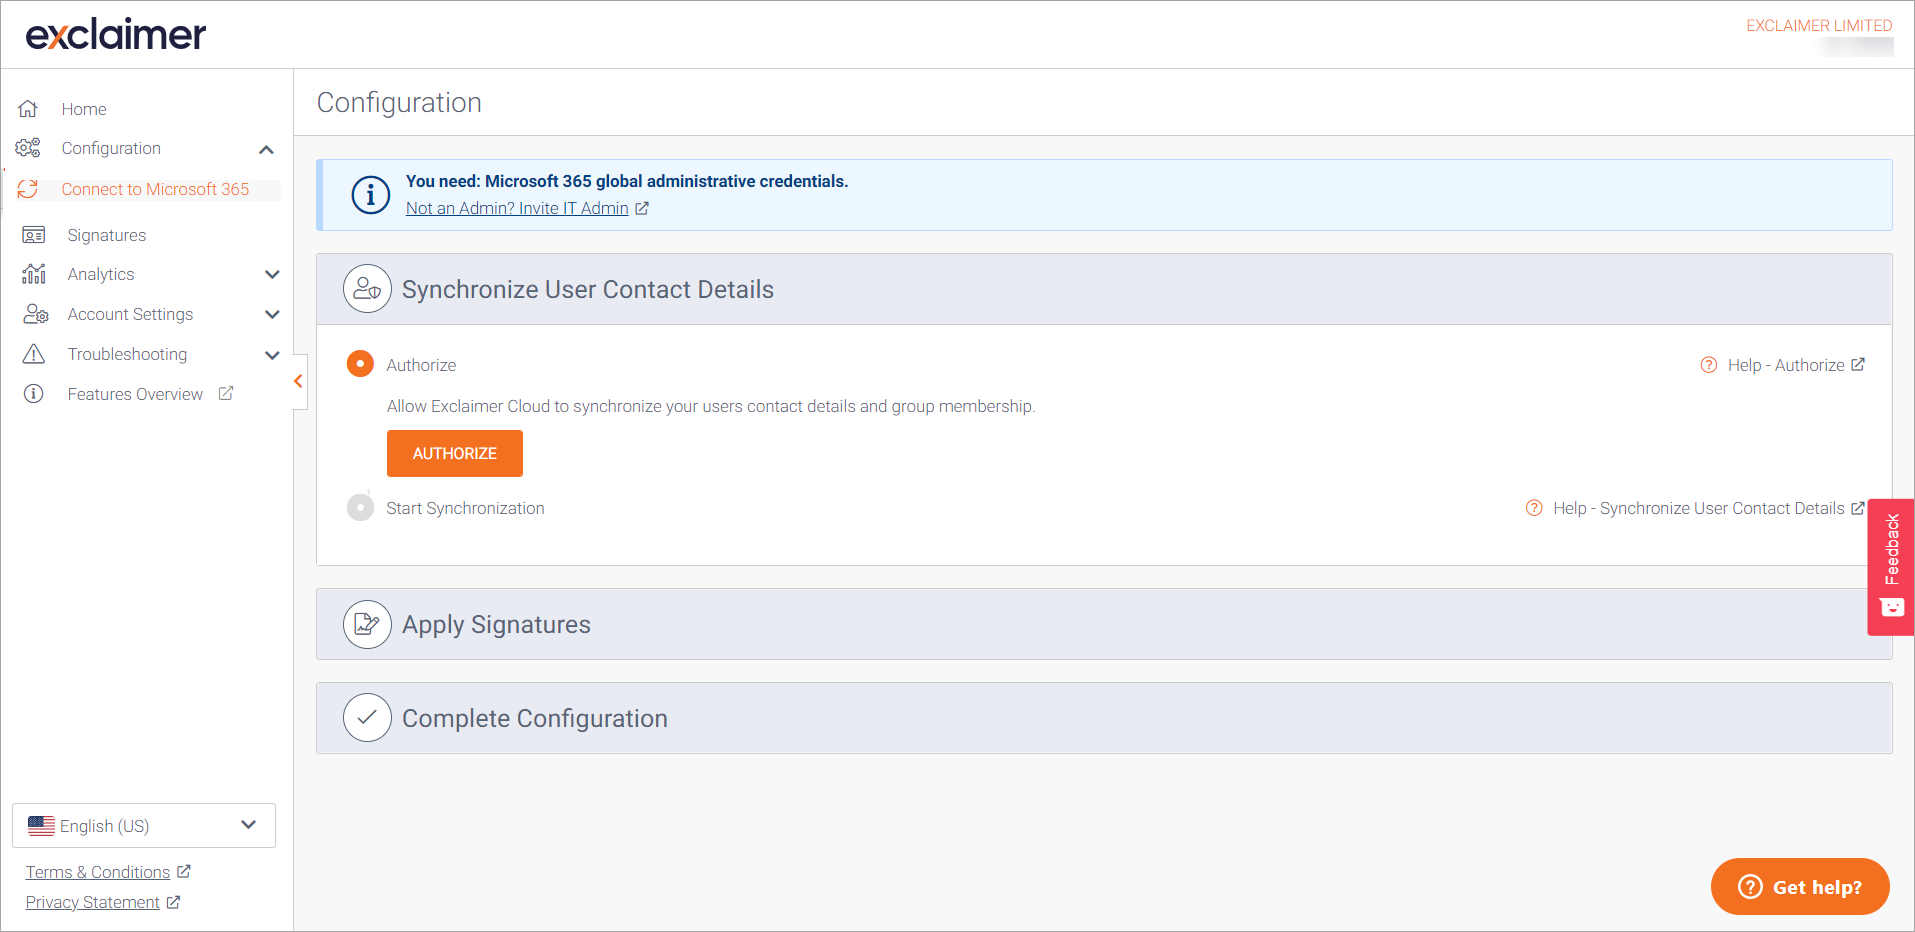Click the Signatures card icon
The height and width of the screenshot is (932, 1915).
coord(34,235)
